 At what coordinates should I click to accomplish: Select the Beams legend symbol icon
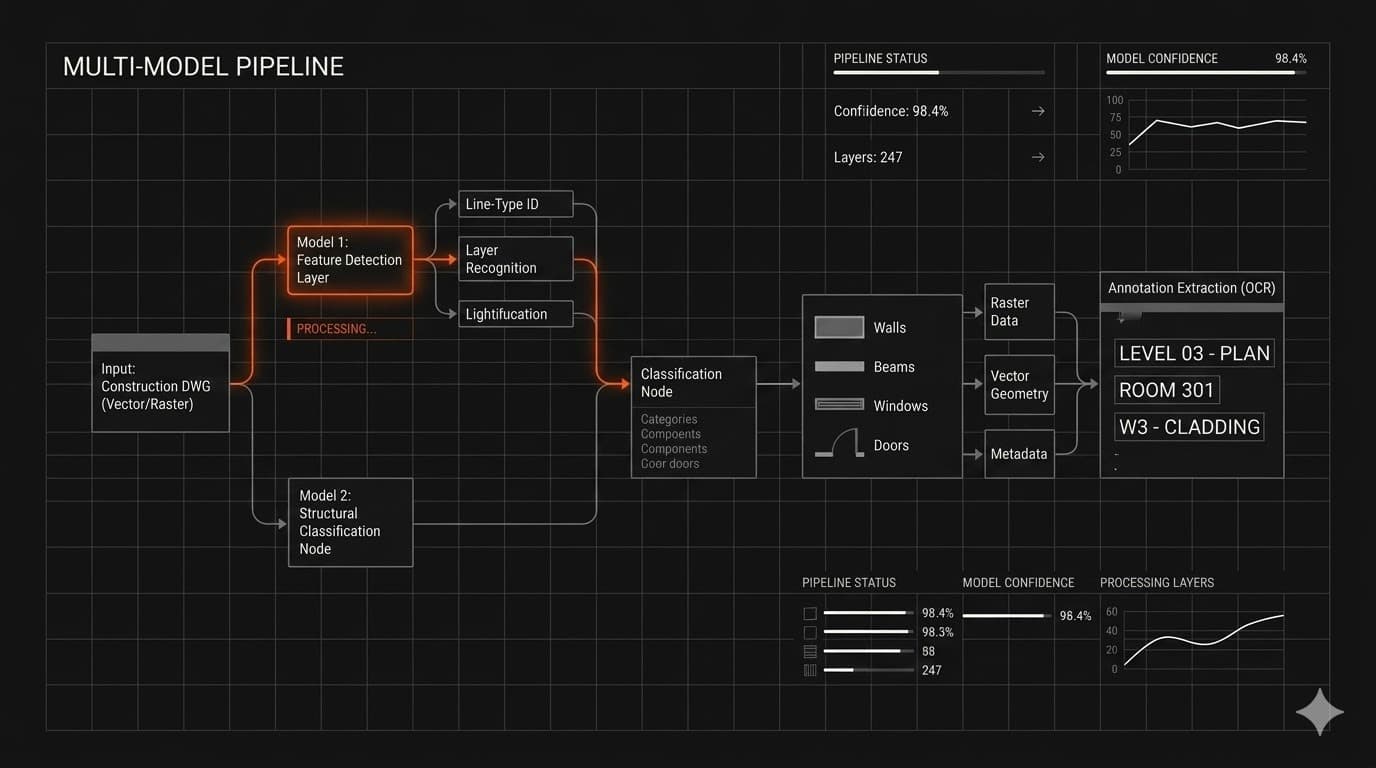coord(839,366)
